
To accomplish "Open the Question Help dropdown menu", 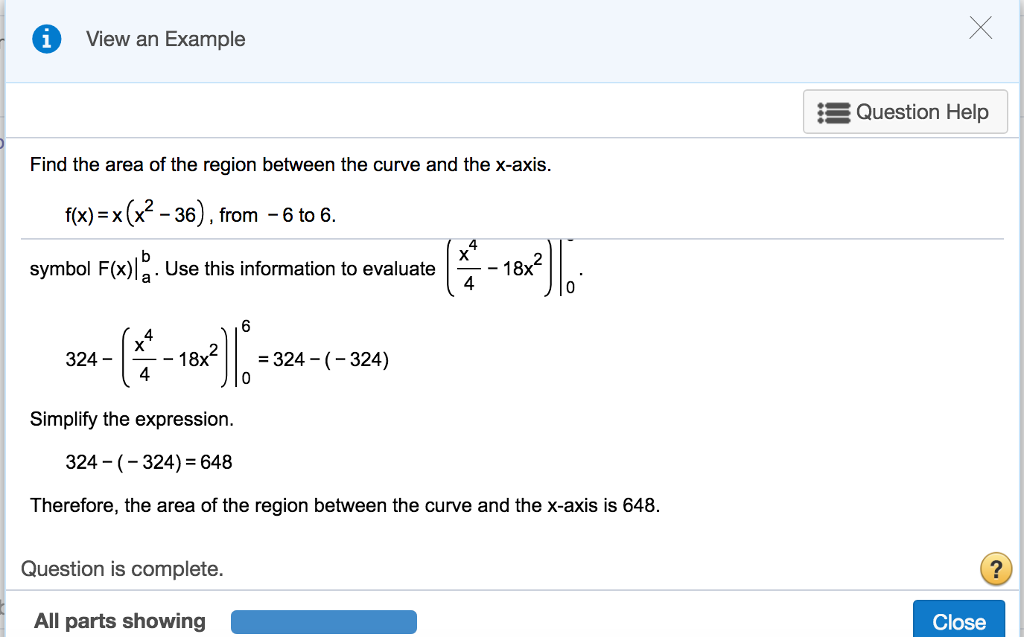I will tap(905, 111).
